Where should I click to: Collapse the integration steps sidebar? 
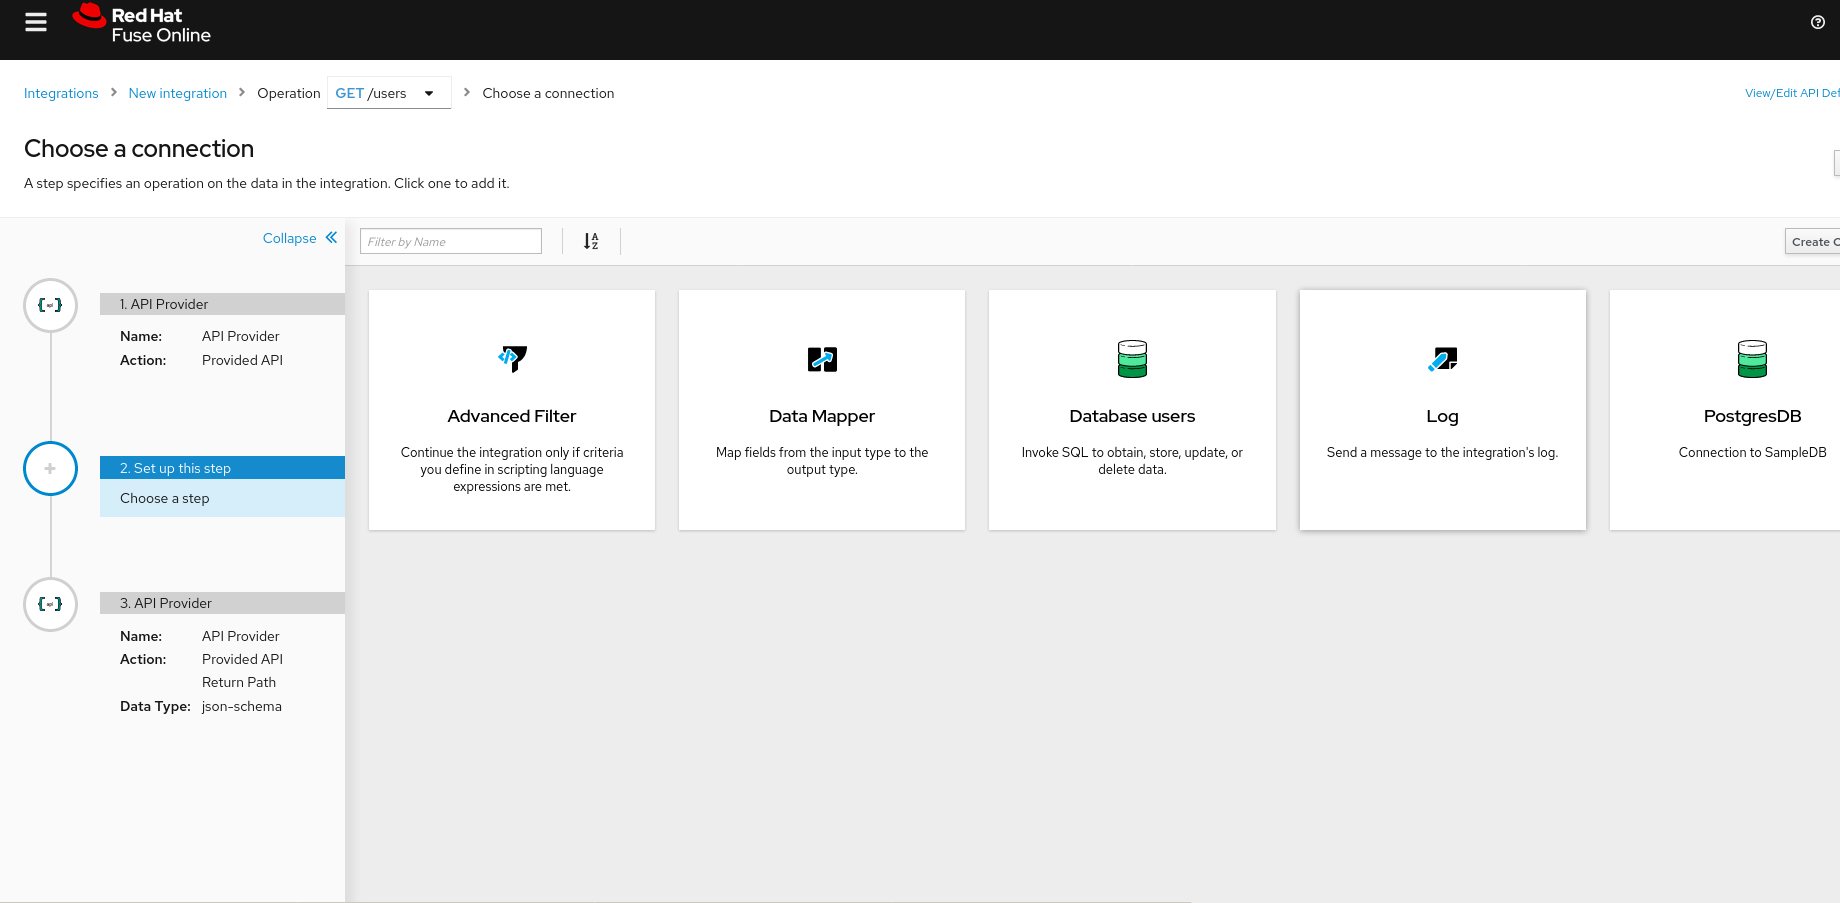(x=300, y=238)
